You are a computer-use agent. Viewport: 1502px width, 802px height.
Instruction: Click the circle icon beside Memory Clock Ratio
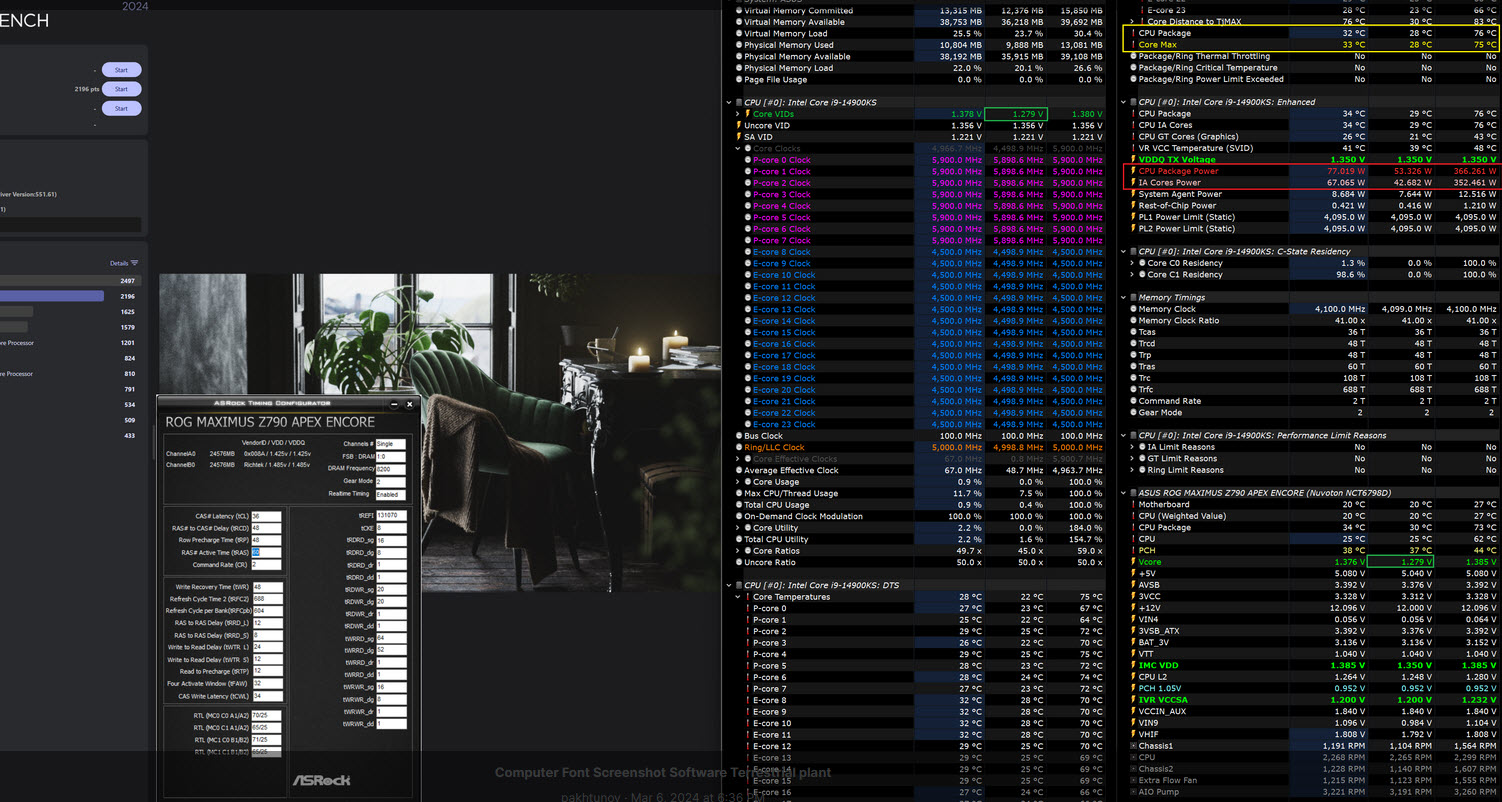(x=1133, y=321)
